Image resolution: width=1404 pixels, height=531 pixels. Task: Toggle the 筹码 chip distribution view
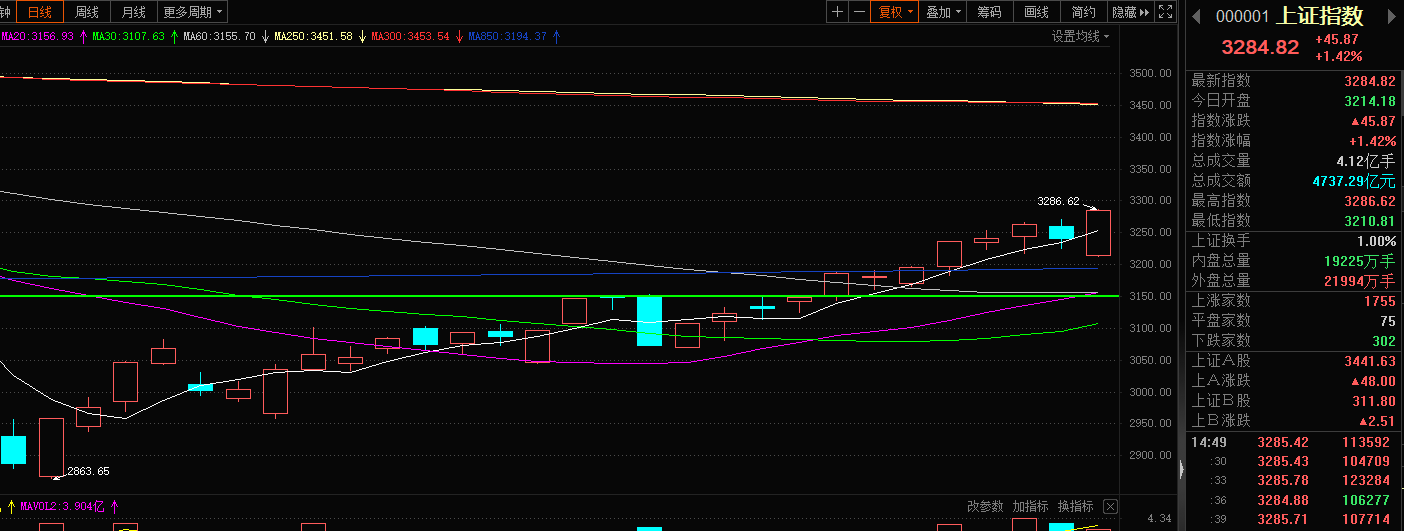click(989, 12)
